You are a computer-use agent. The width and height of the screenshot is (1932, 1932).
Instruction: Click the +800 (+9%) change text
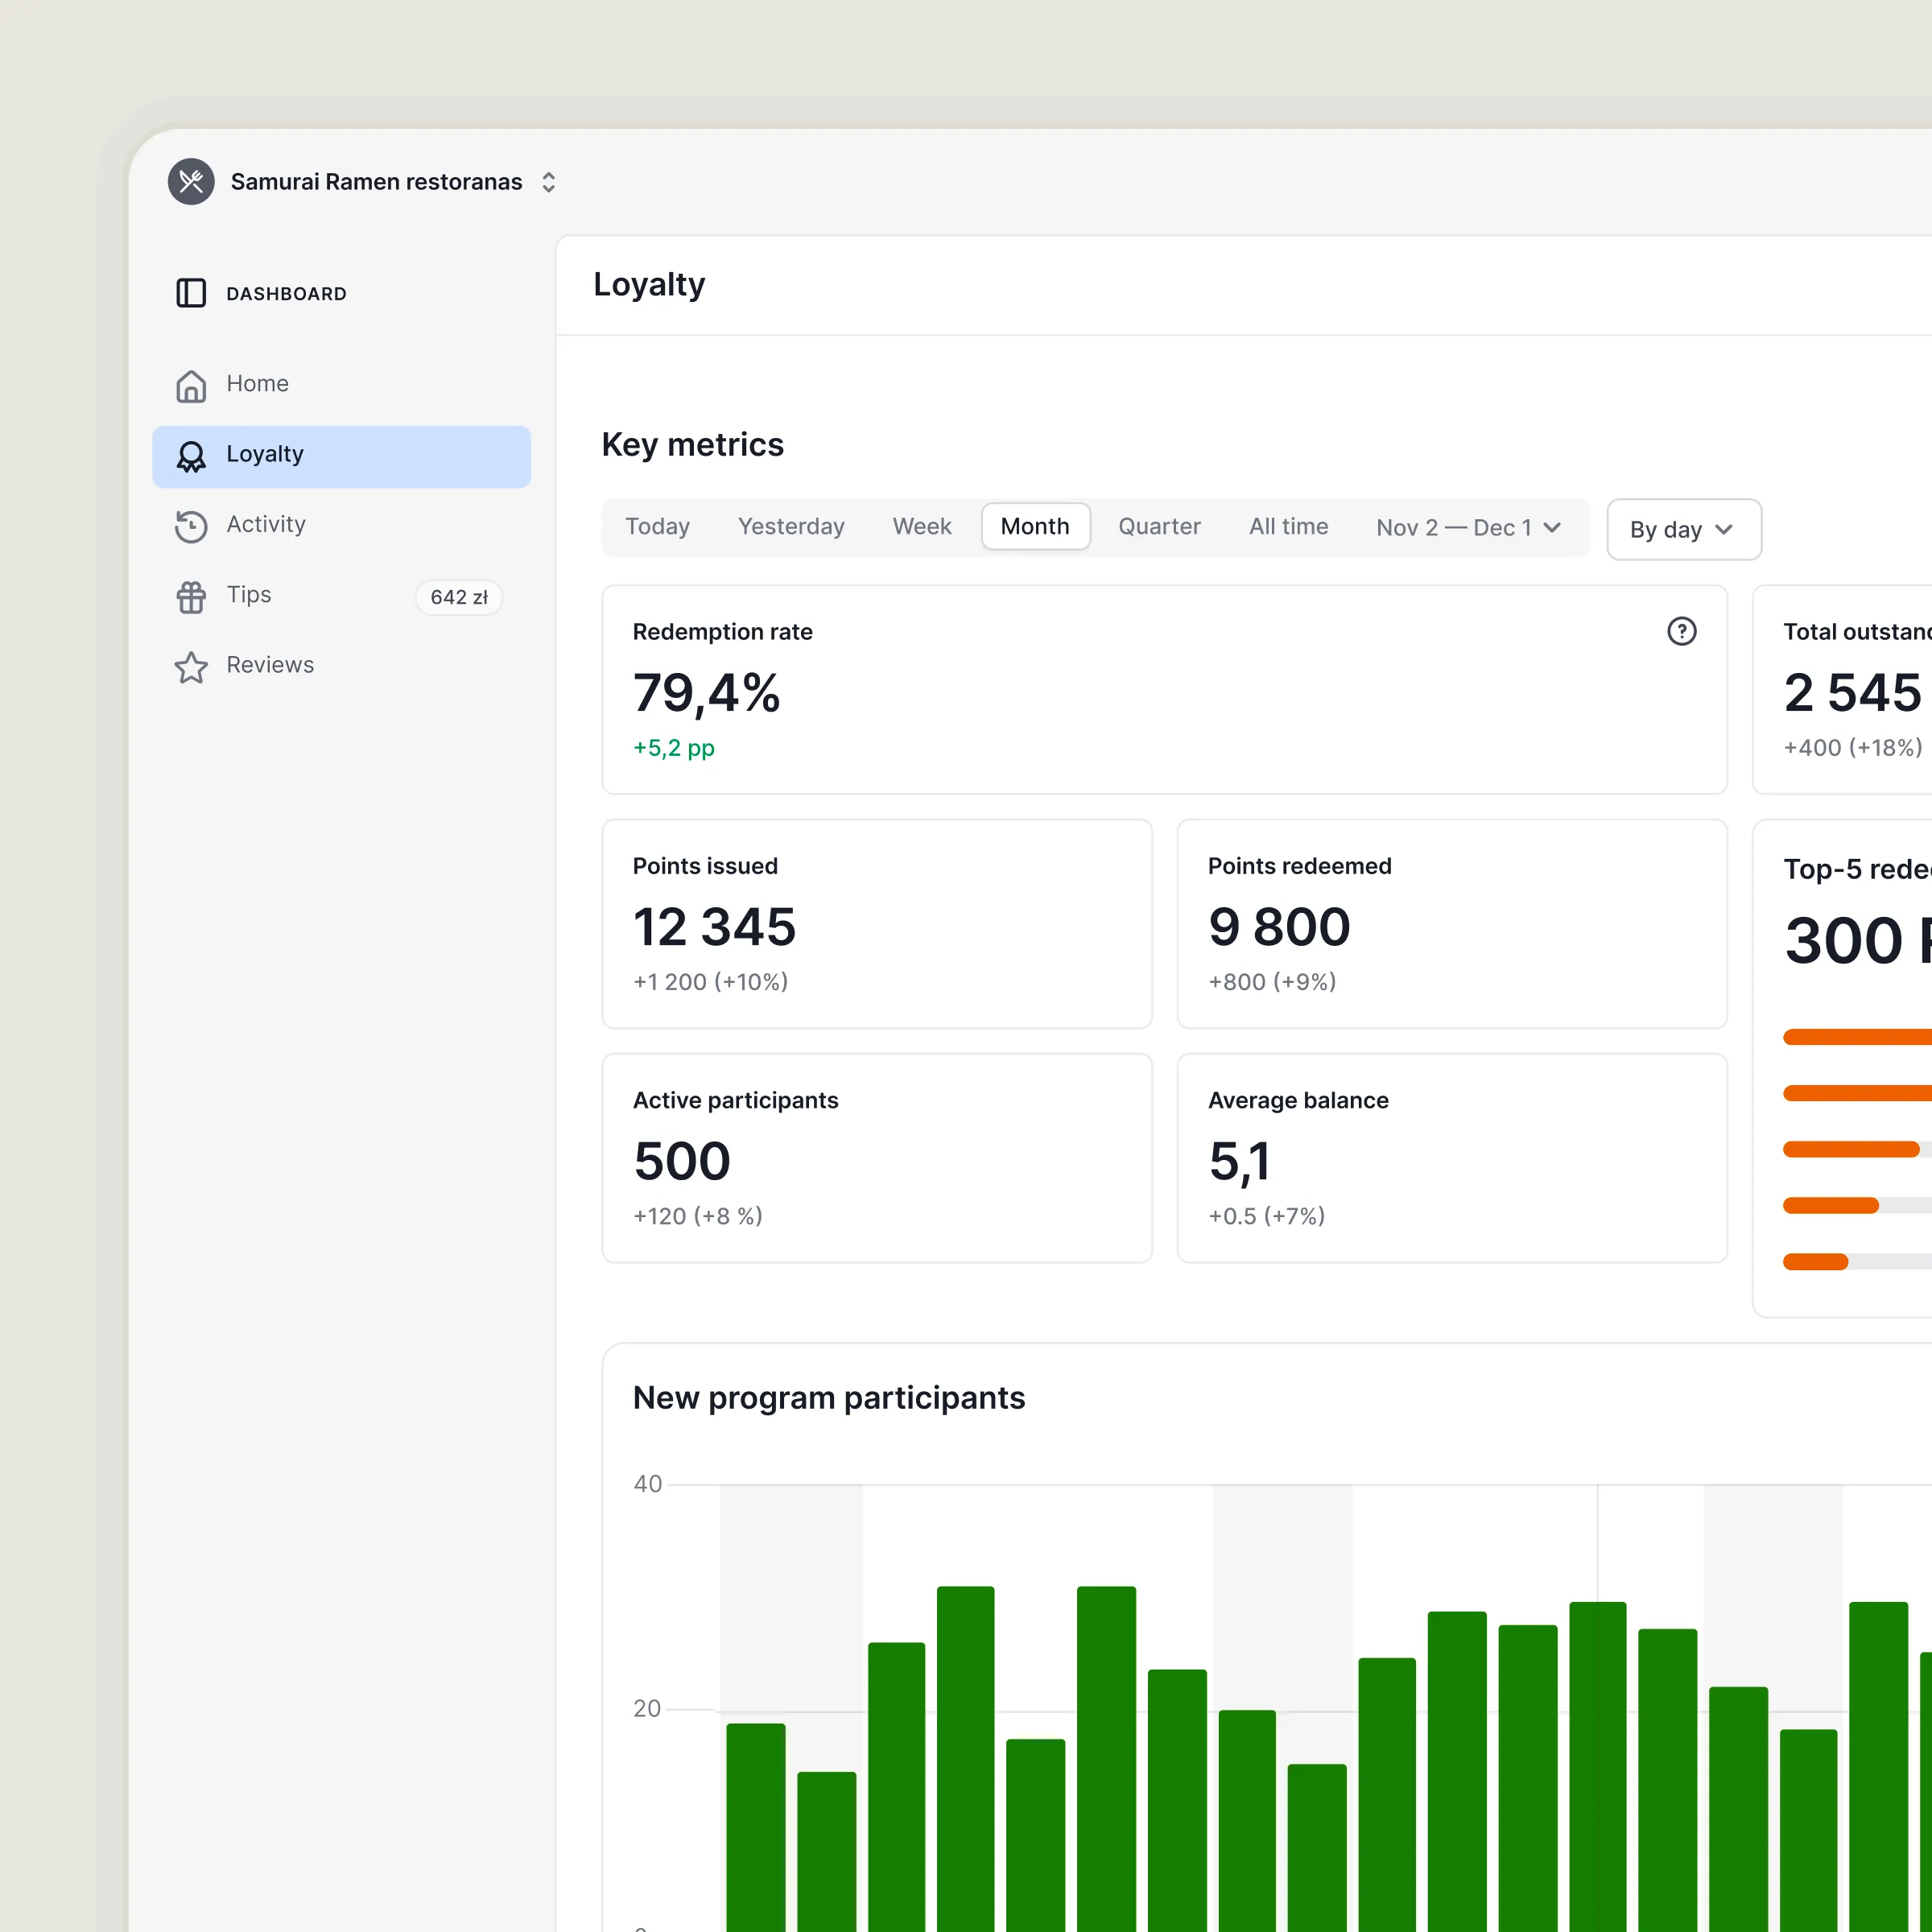(x=1272, y=982)
